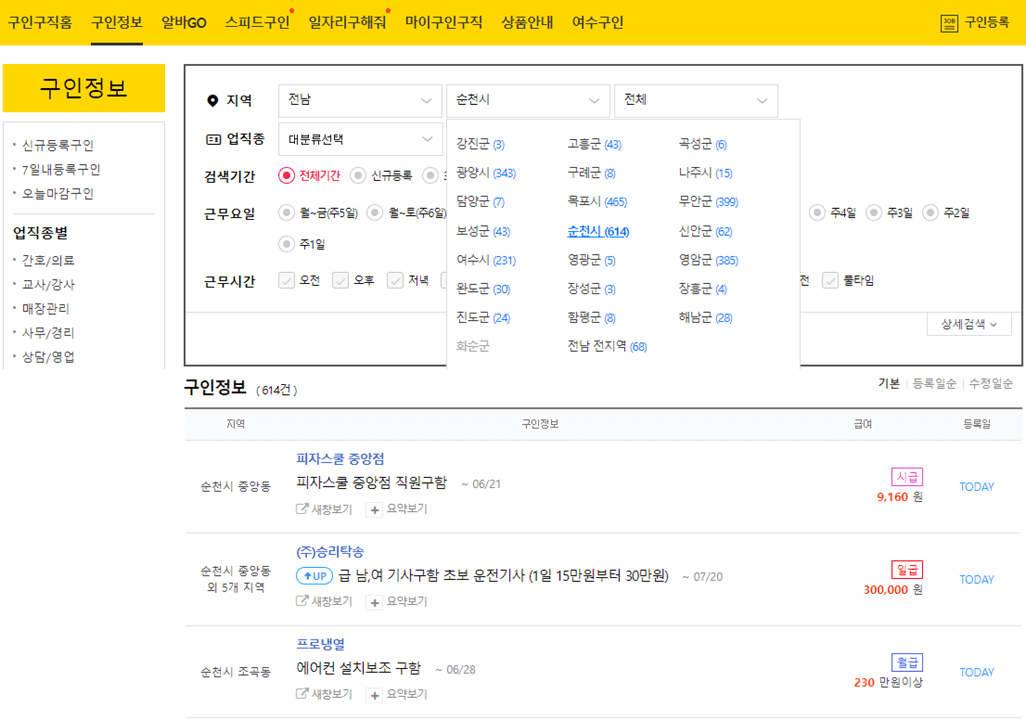Open the 대분류선택 job category dropdown
This screenshot has height=720, width=1026.
(359, 139)
